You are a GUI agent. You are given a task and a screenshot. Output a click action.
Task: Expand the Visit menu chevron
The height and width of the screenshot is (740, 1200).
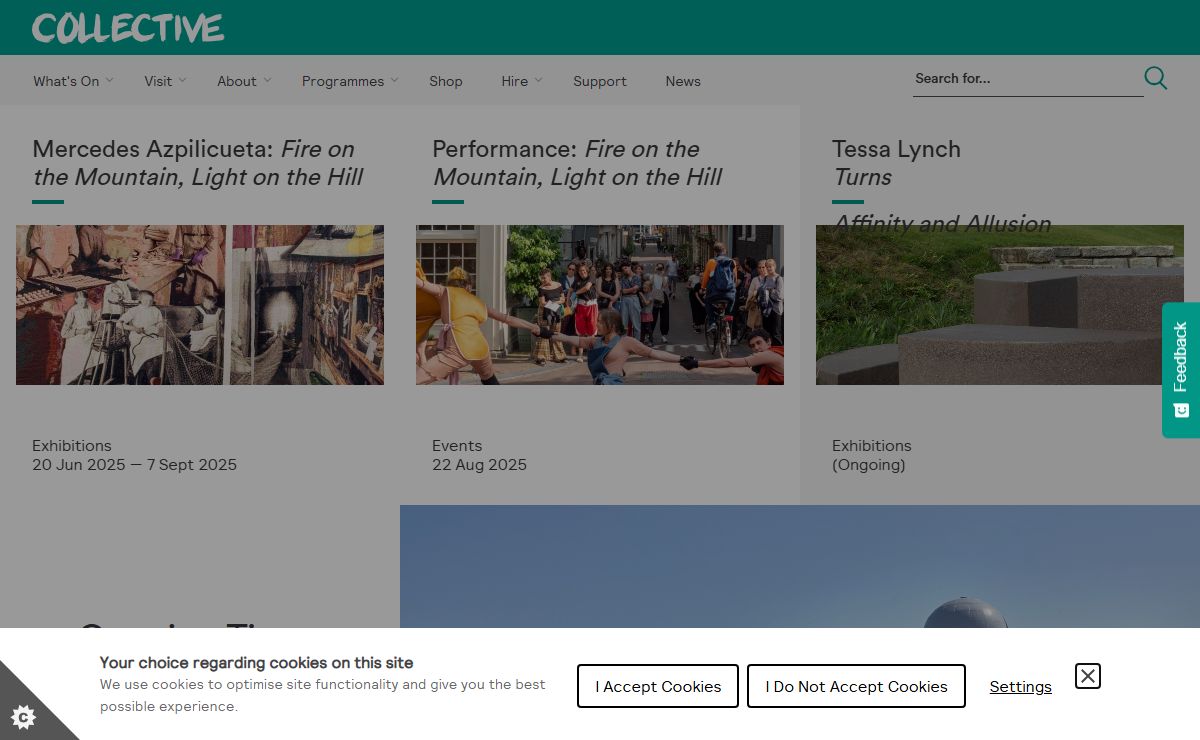182,80
